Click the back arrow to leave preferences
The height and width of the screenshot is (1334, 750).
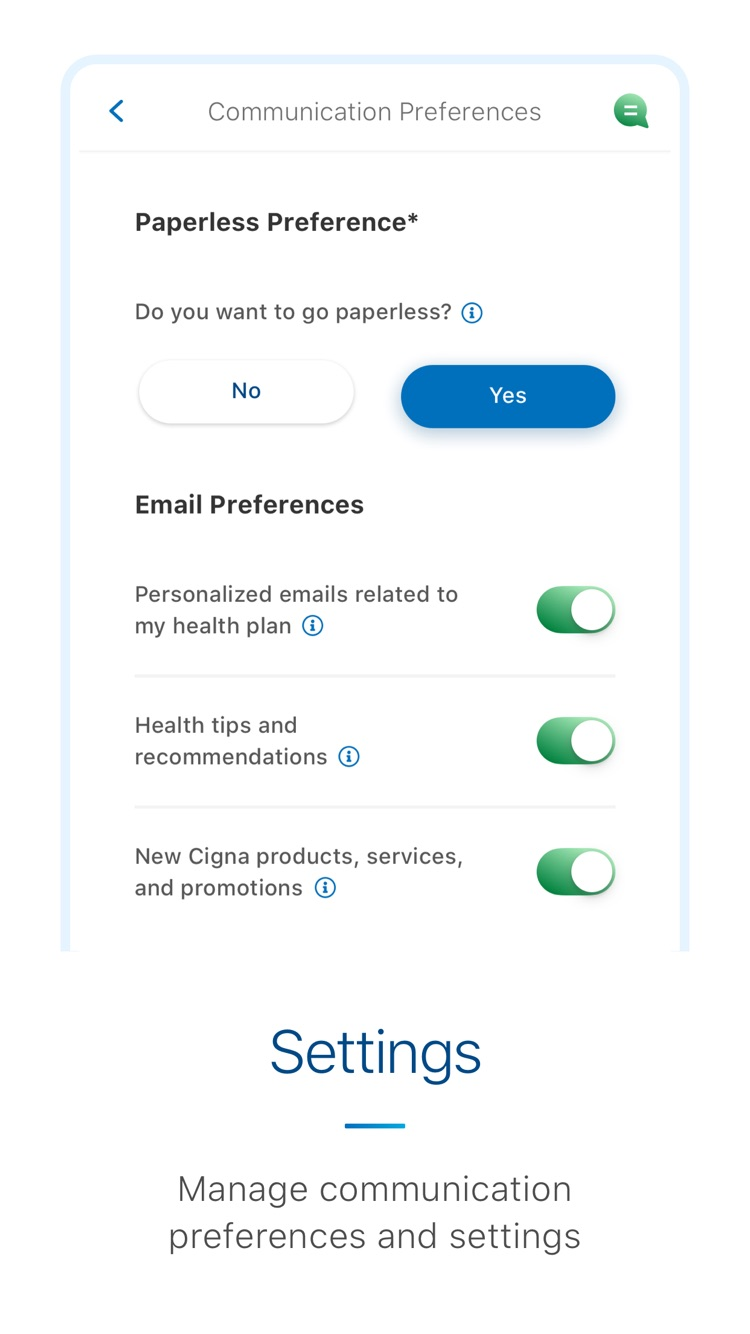(x=115, y=111)
